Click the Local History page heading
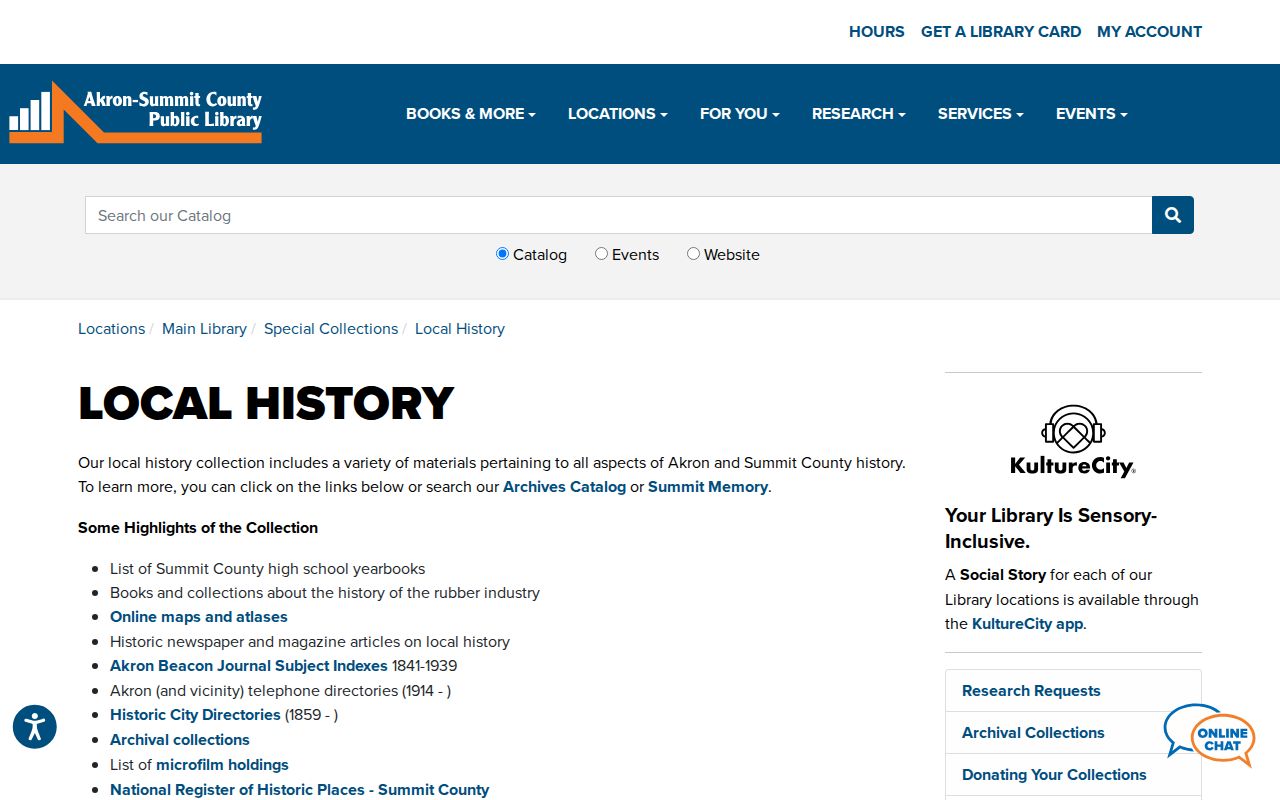 266,404
